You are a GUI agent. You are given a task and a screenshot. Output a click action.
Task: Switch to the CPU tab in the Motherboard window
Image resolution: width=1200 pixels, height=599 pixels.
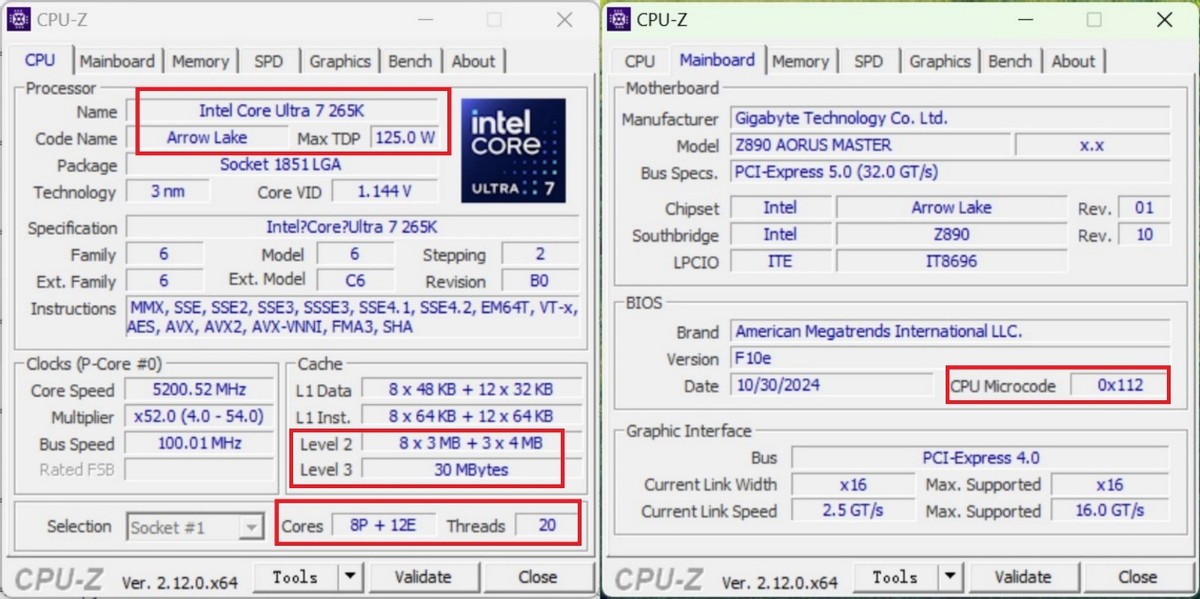coord(639,61)
